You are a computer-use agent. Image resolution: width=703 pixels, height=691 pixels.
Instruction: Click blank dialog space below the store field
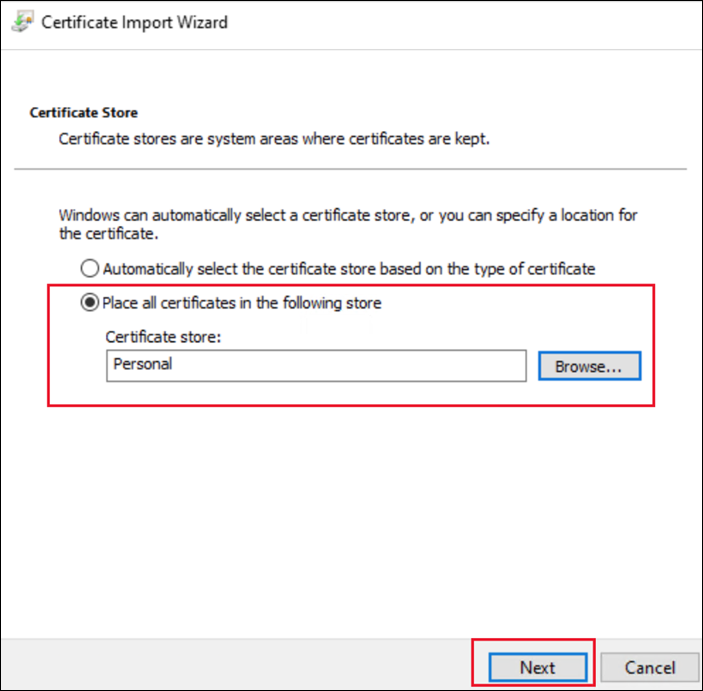(x=350, y=500)
